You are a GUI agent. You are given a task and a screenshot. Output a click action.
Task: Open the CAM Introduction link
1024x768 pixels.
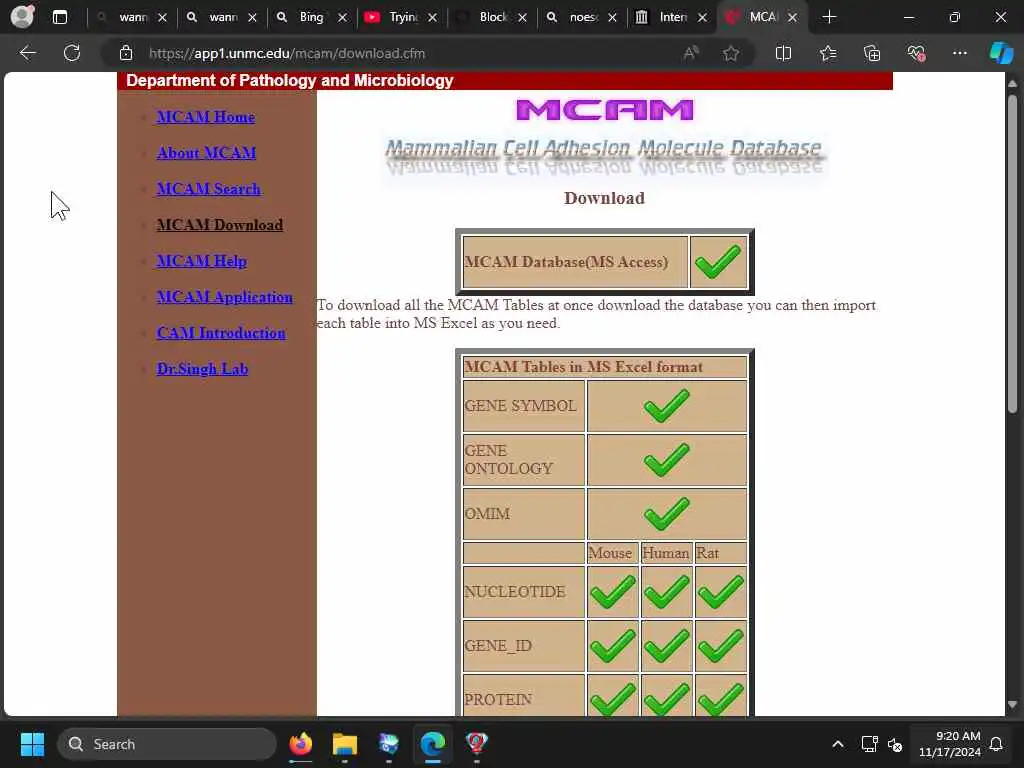tap(221, 332)
